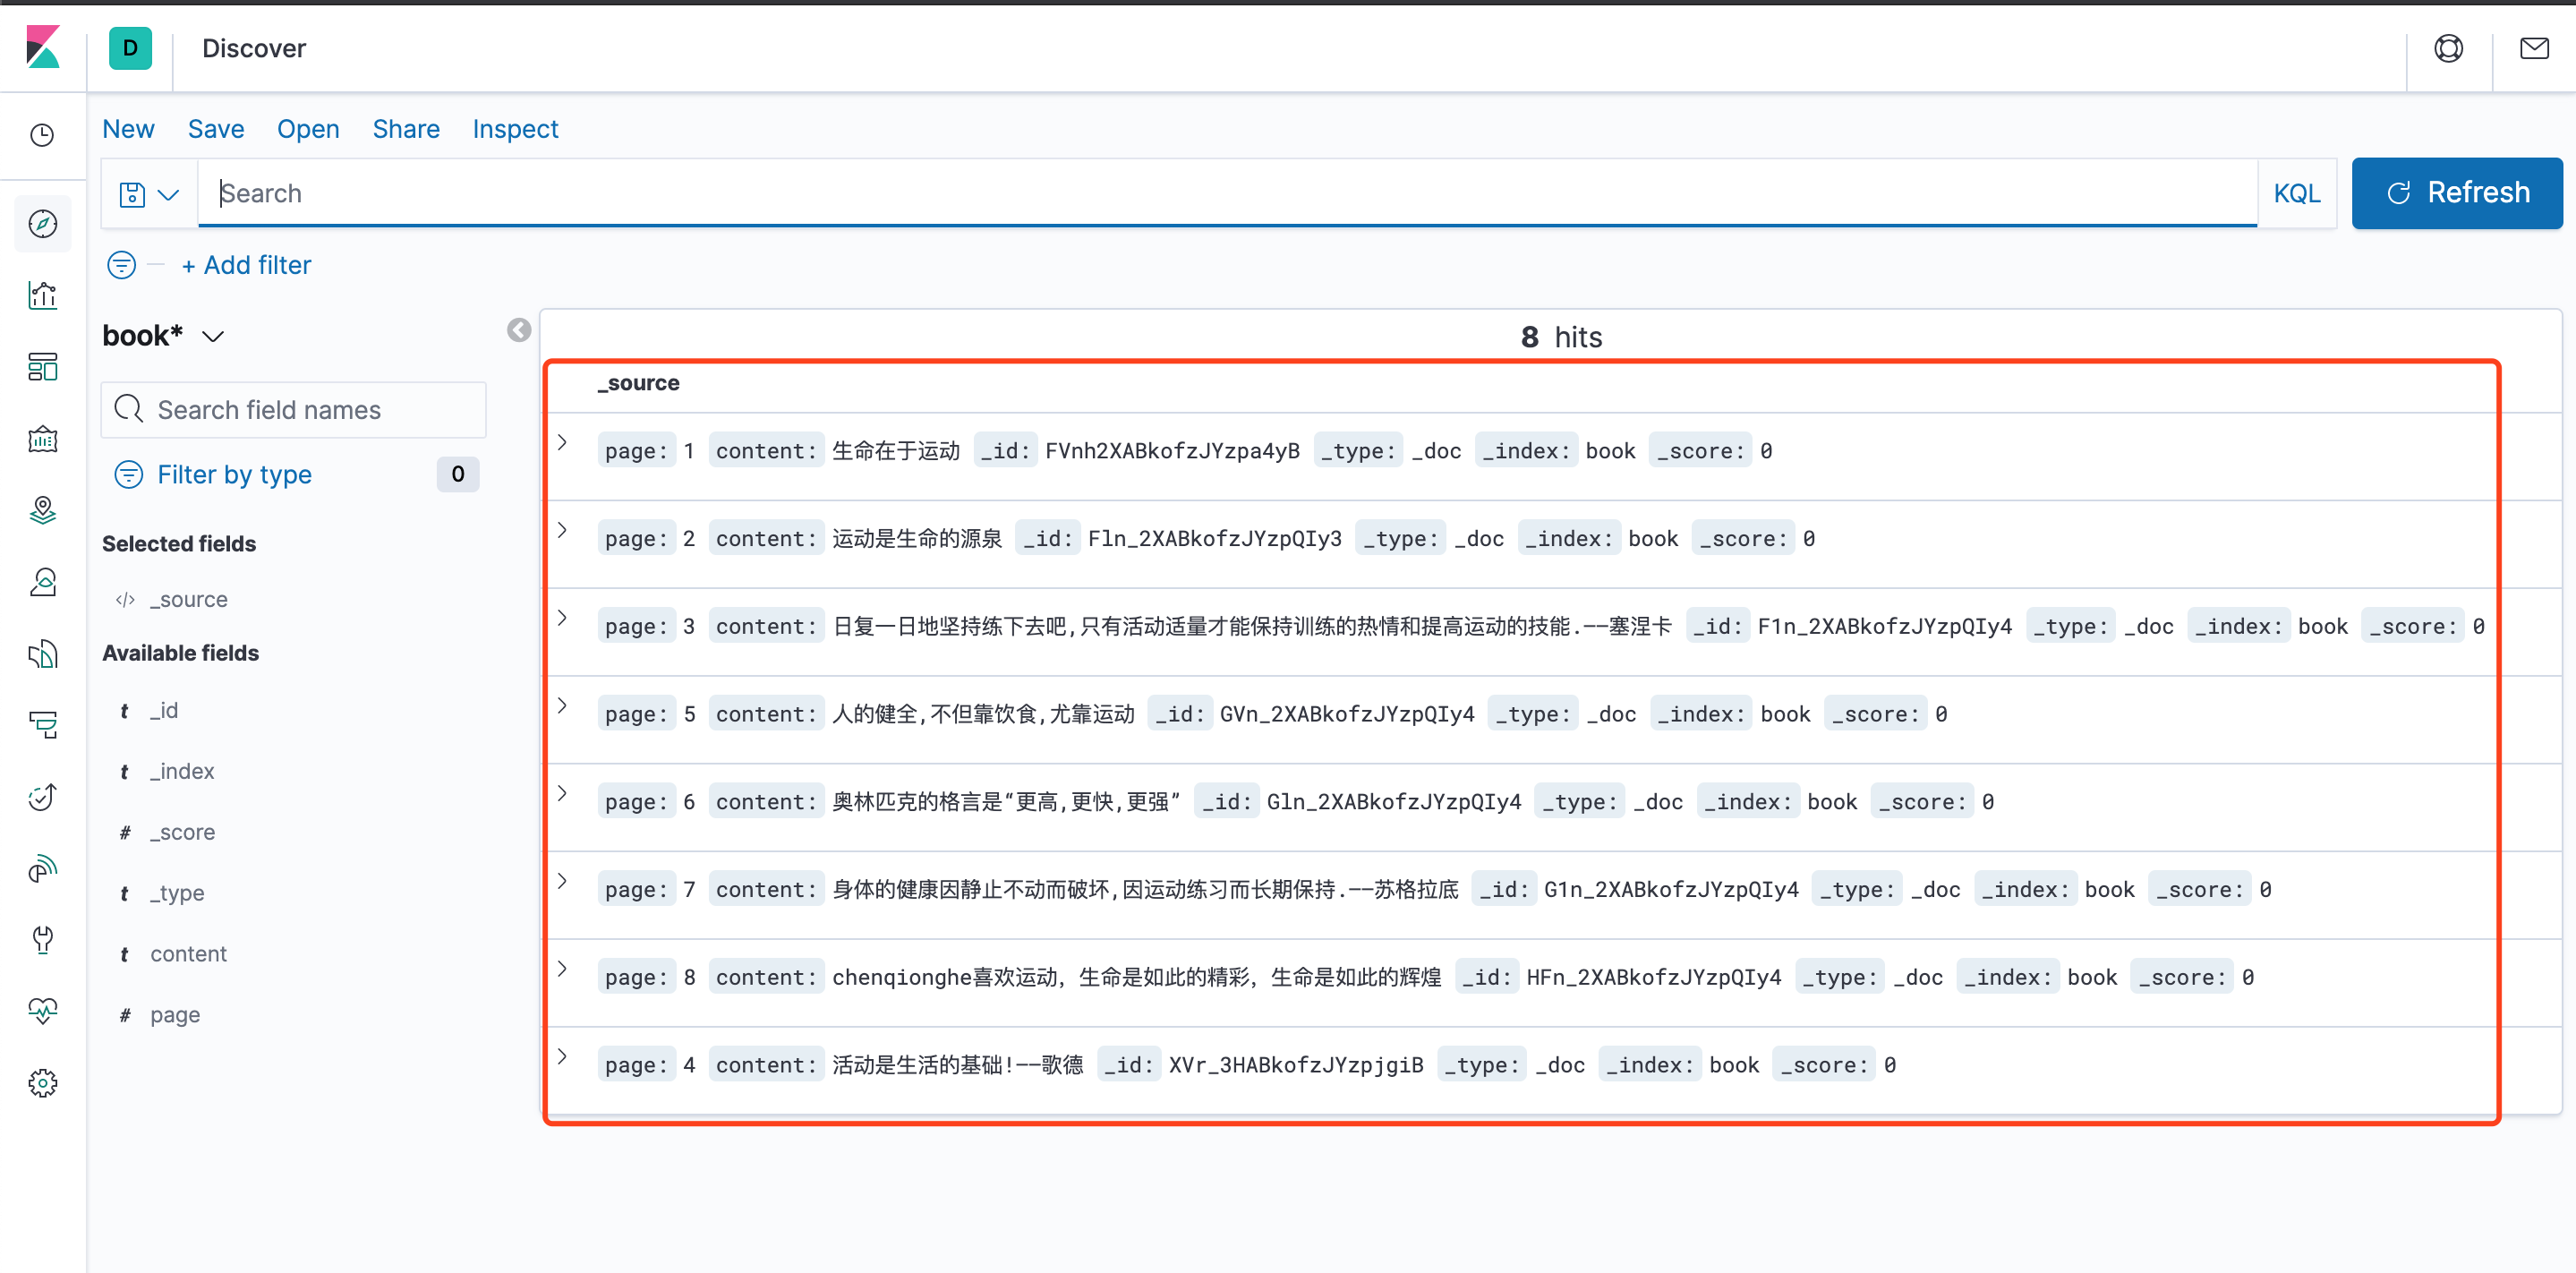Open Dev Tools wrench icon in sidebar
Image resolution: width=2576 pixels, height=1273 pixels.
43,939
